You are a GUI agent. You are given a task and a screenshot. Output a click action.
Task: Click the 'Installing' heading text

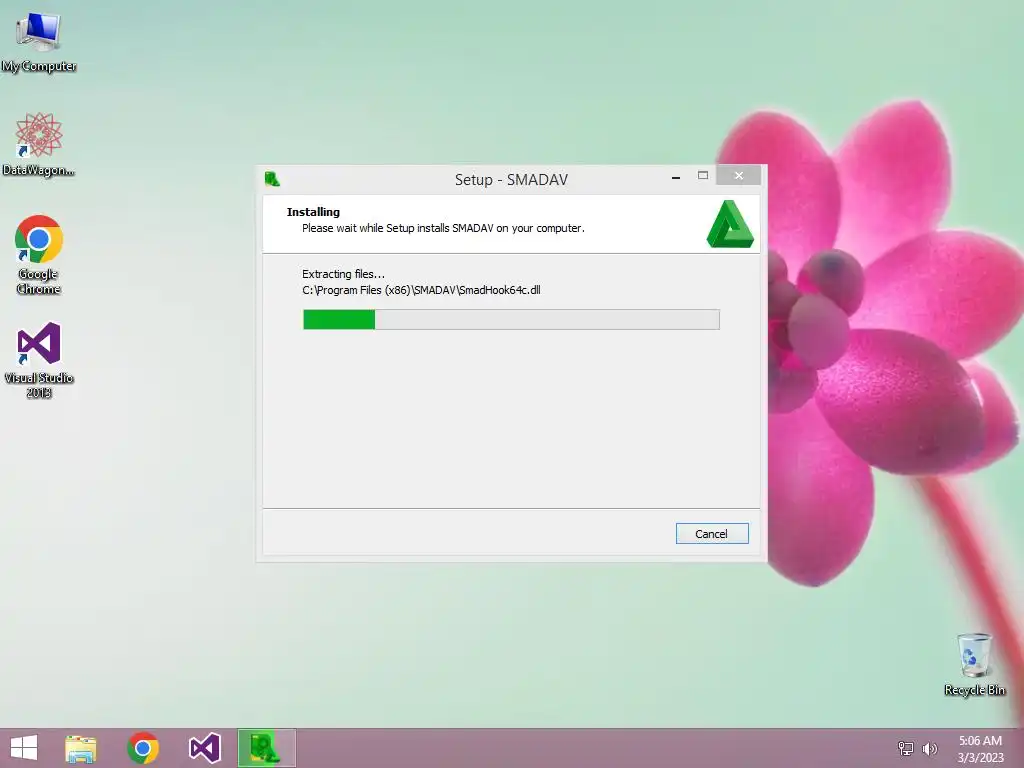[x=313, y=212]
